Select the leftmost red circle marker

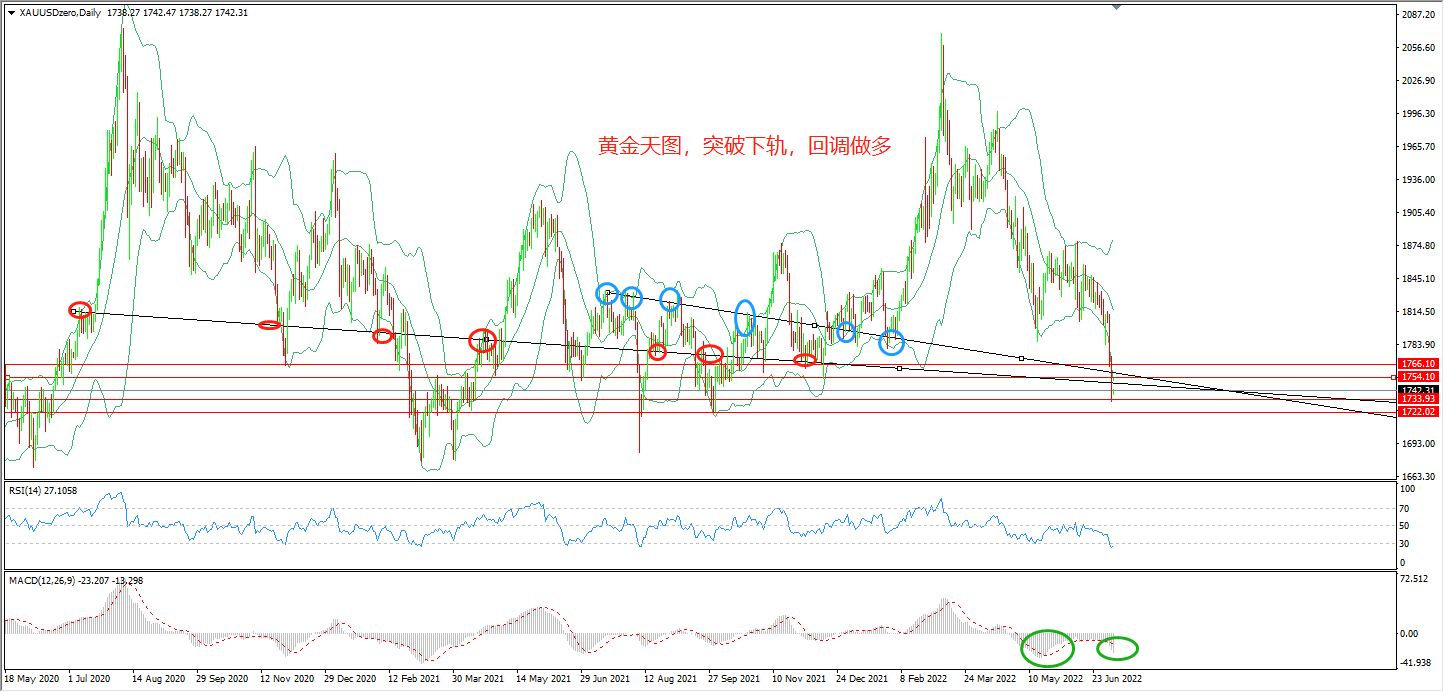(80, 310)
